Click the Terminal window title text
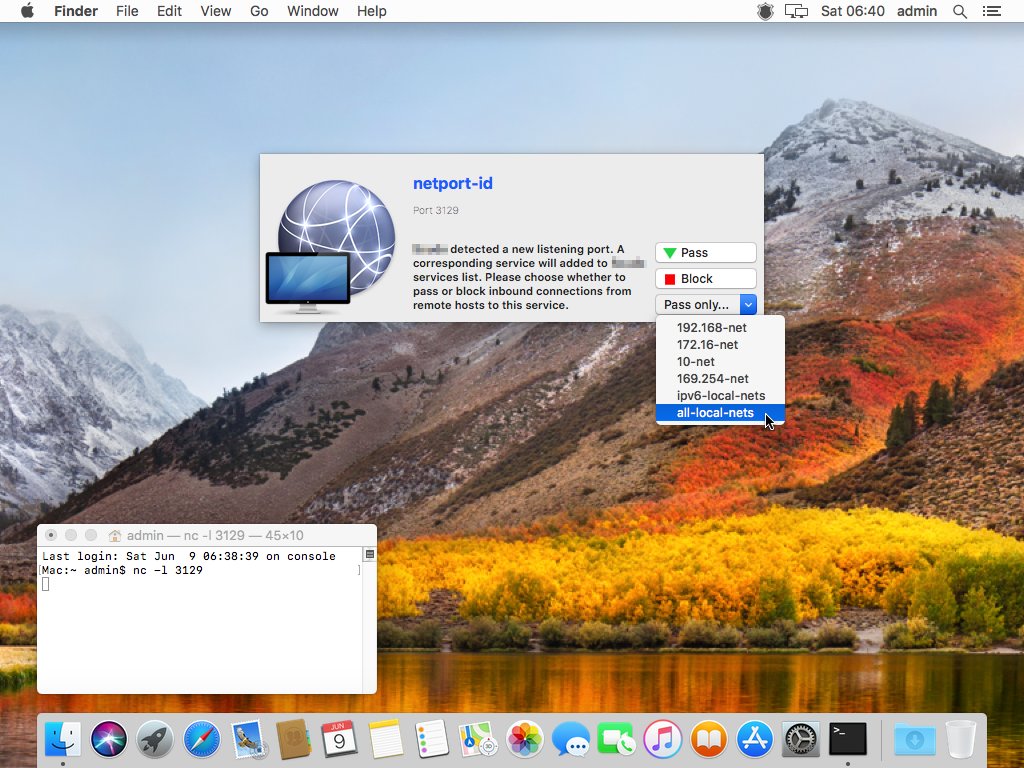The height and width of the screenshot is (768, 1024). 215,536
